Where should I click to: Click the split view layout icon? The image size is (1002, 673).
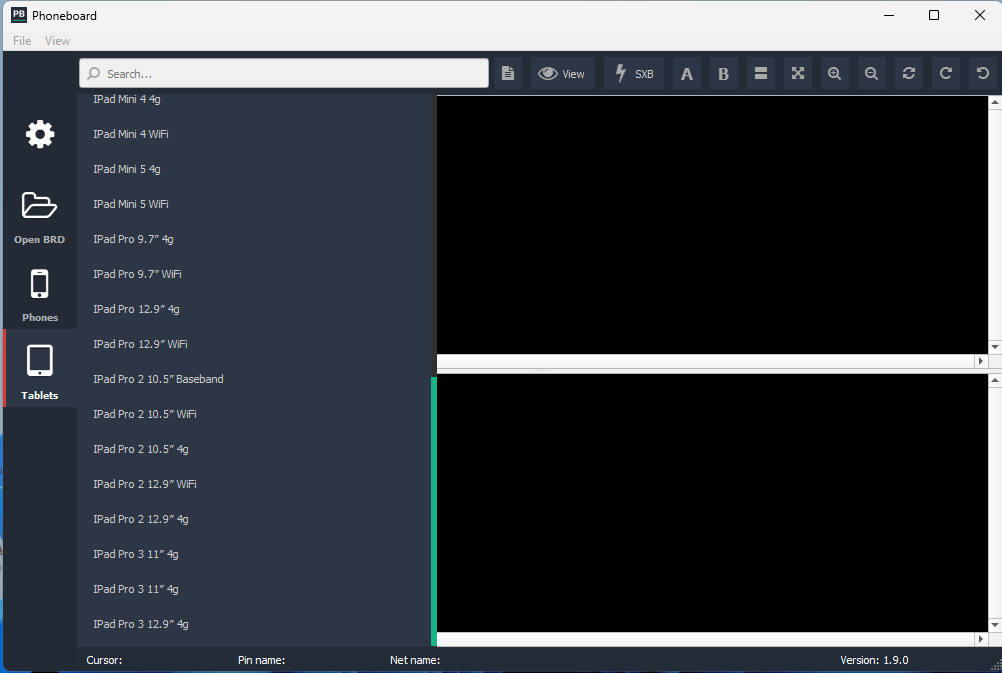point(760,73)
